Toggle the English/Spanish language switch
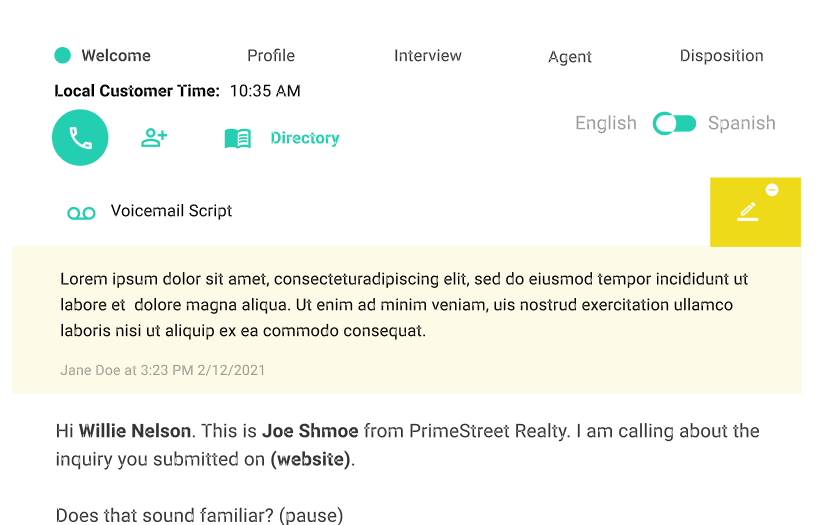 [x=675, y=123]
